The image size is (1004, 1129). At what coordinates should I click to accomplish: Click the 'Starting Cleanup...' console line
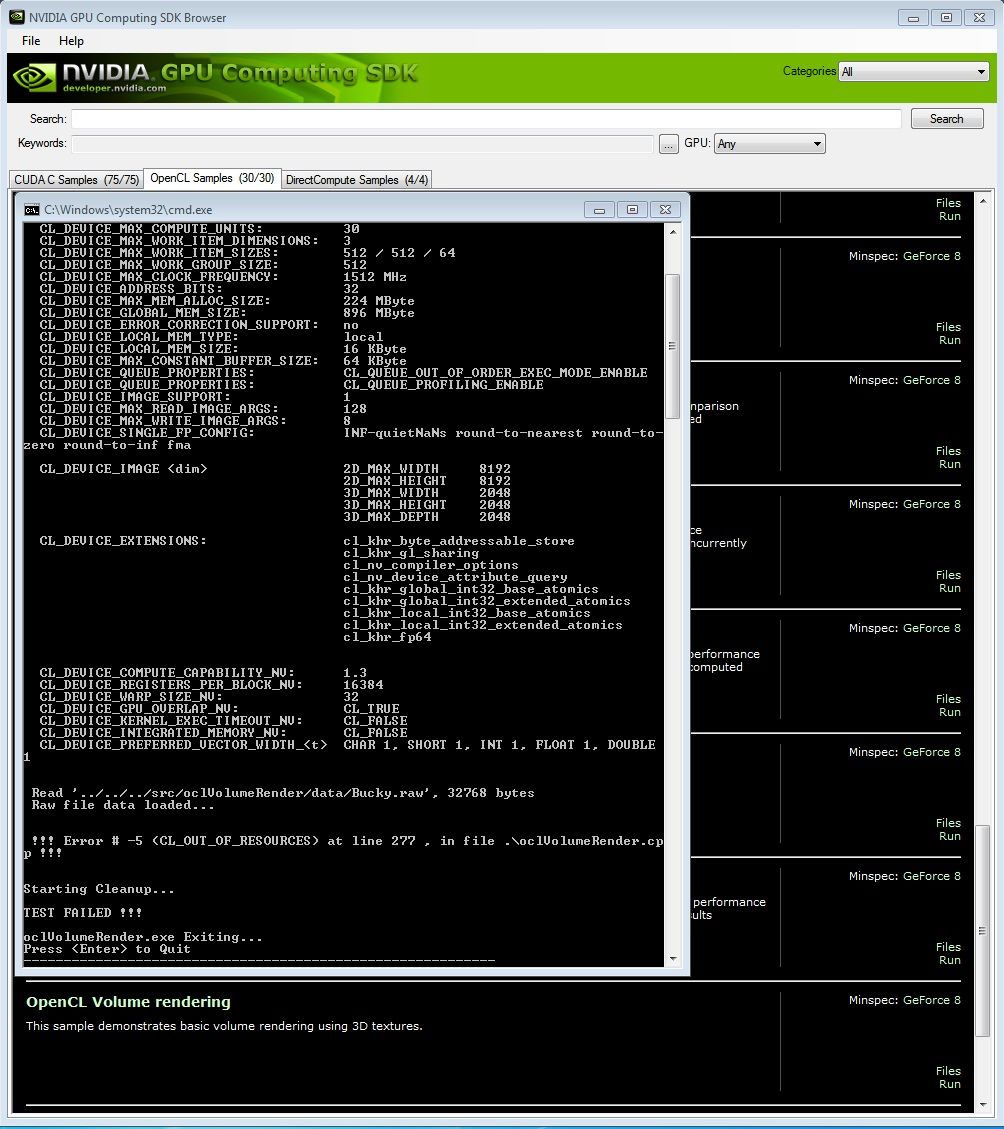point(99,889)
